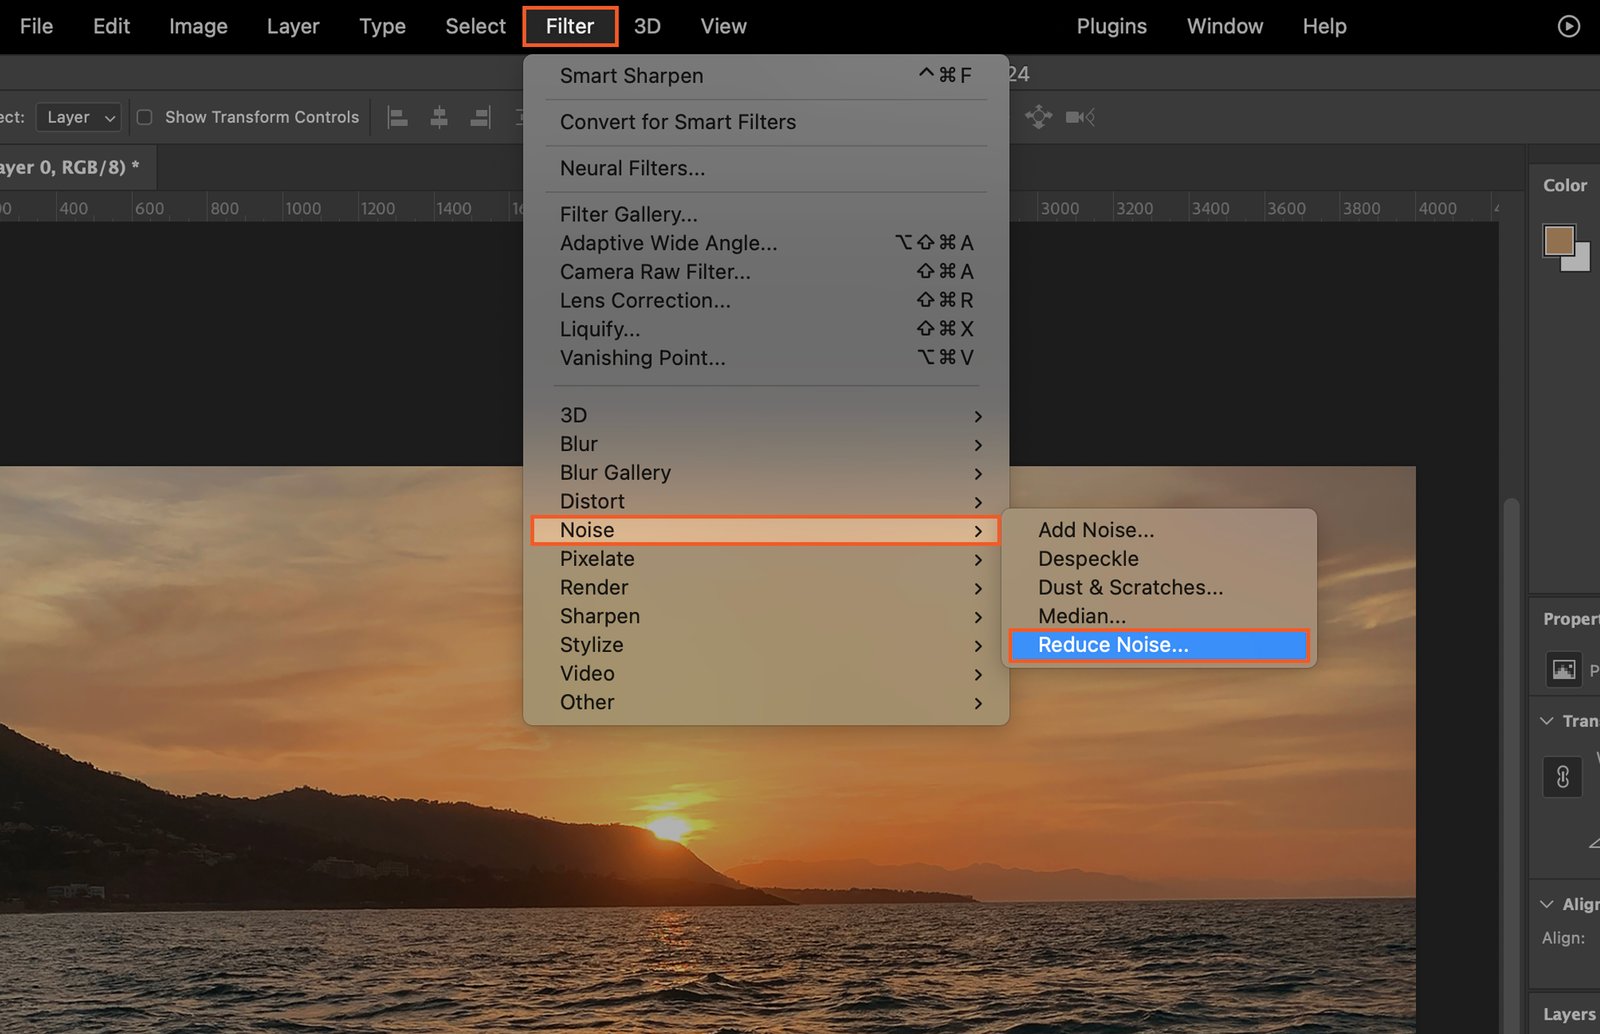
Task: Click the align horizontal centers icon
Action: point(439,118)
